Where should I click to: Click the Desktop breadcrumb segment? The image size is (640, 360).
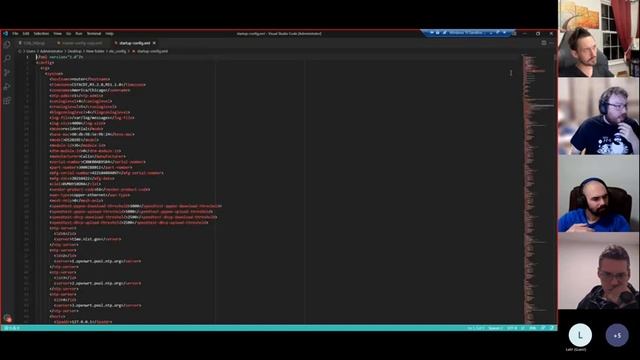74,51
